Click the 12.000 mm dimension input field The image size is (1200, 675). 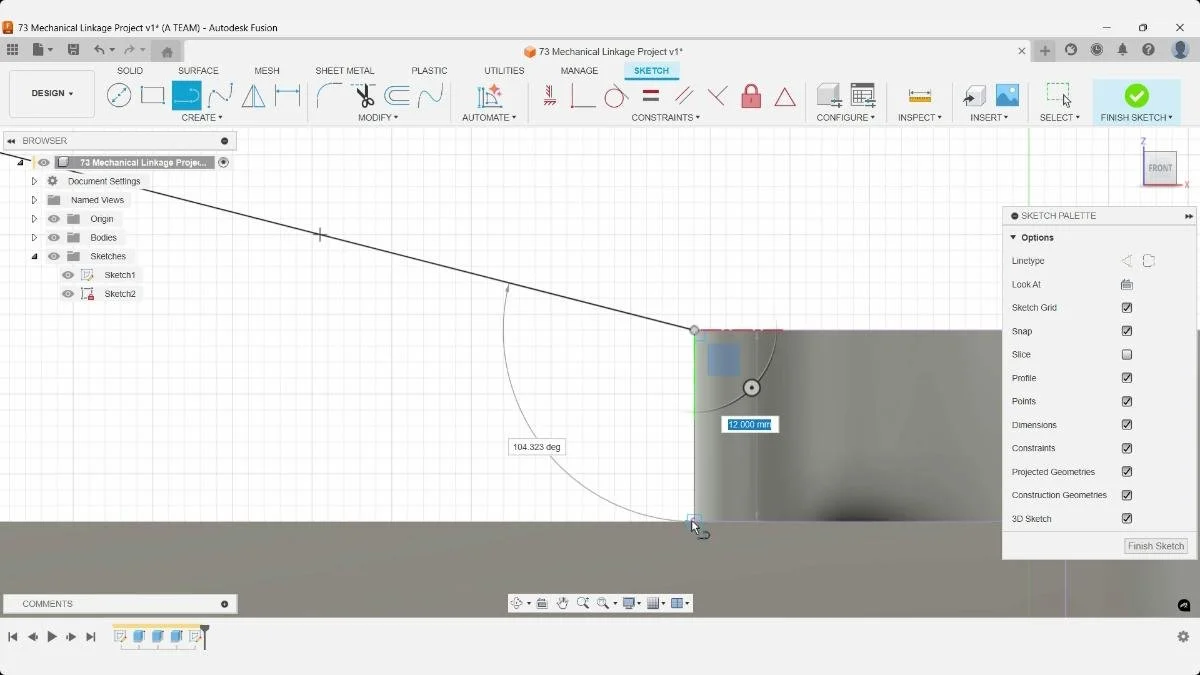click(x=750, y=424)
